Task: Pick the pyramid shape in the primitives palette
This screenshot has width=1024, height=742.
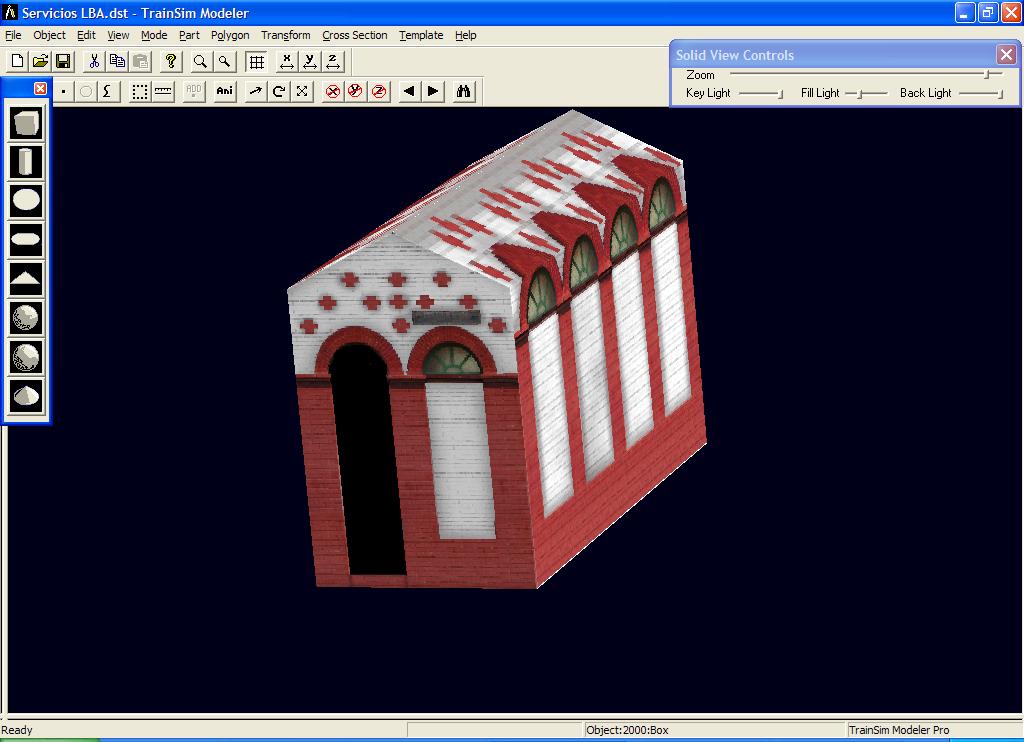Action: (x=27, y=278)
